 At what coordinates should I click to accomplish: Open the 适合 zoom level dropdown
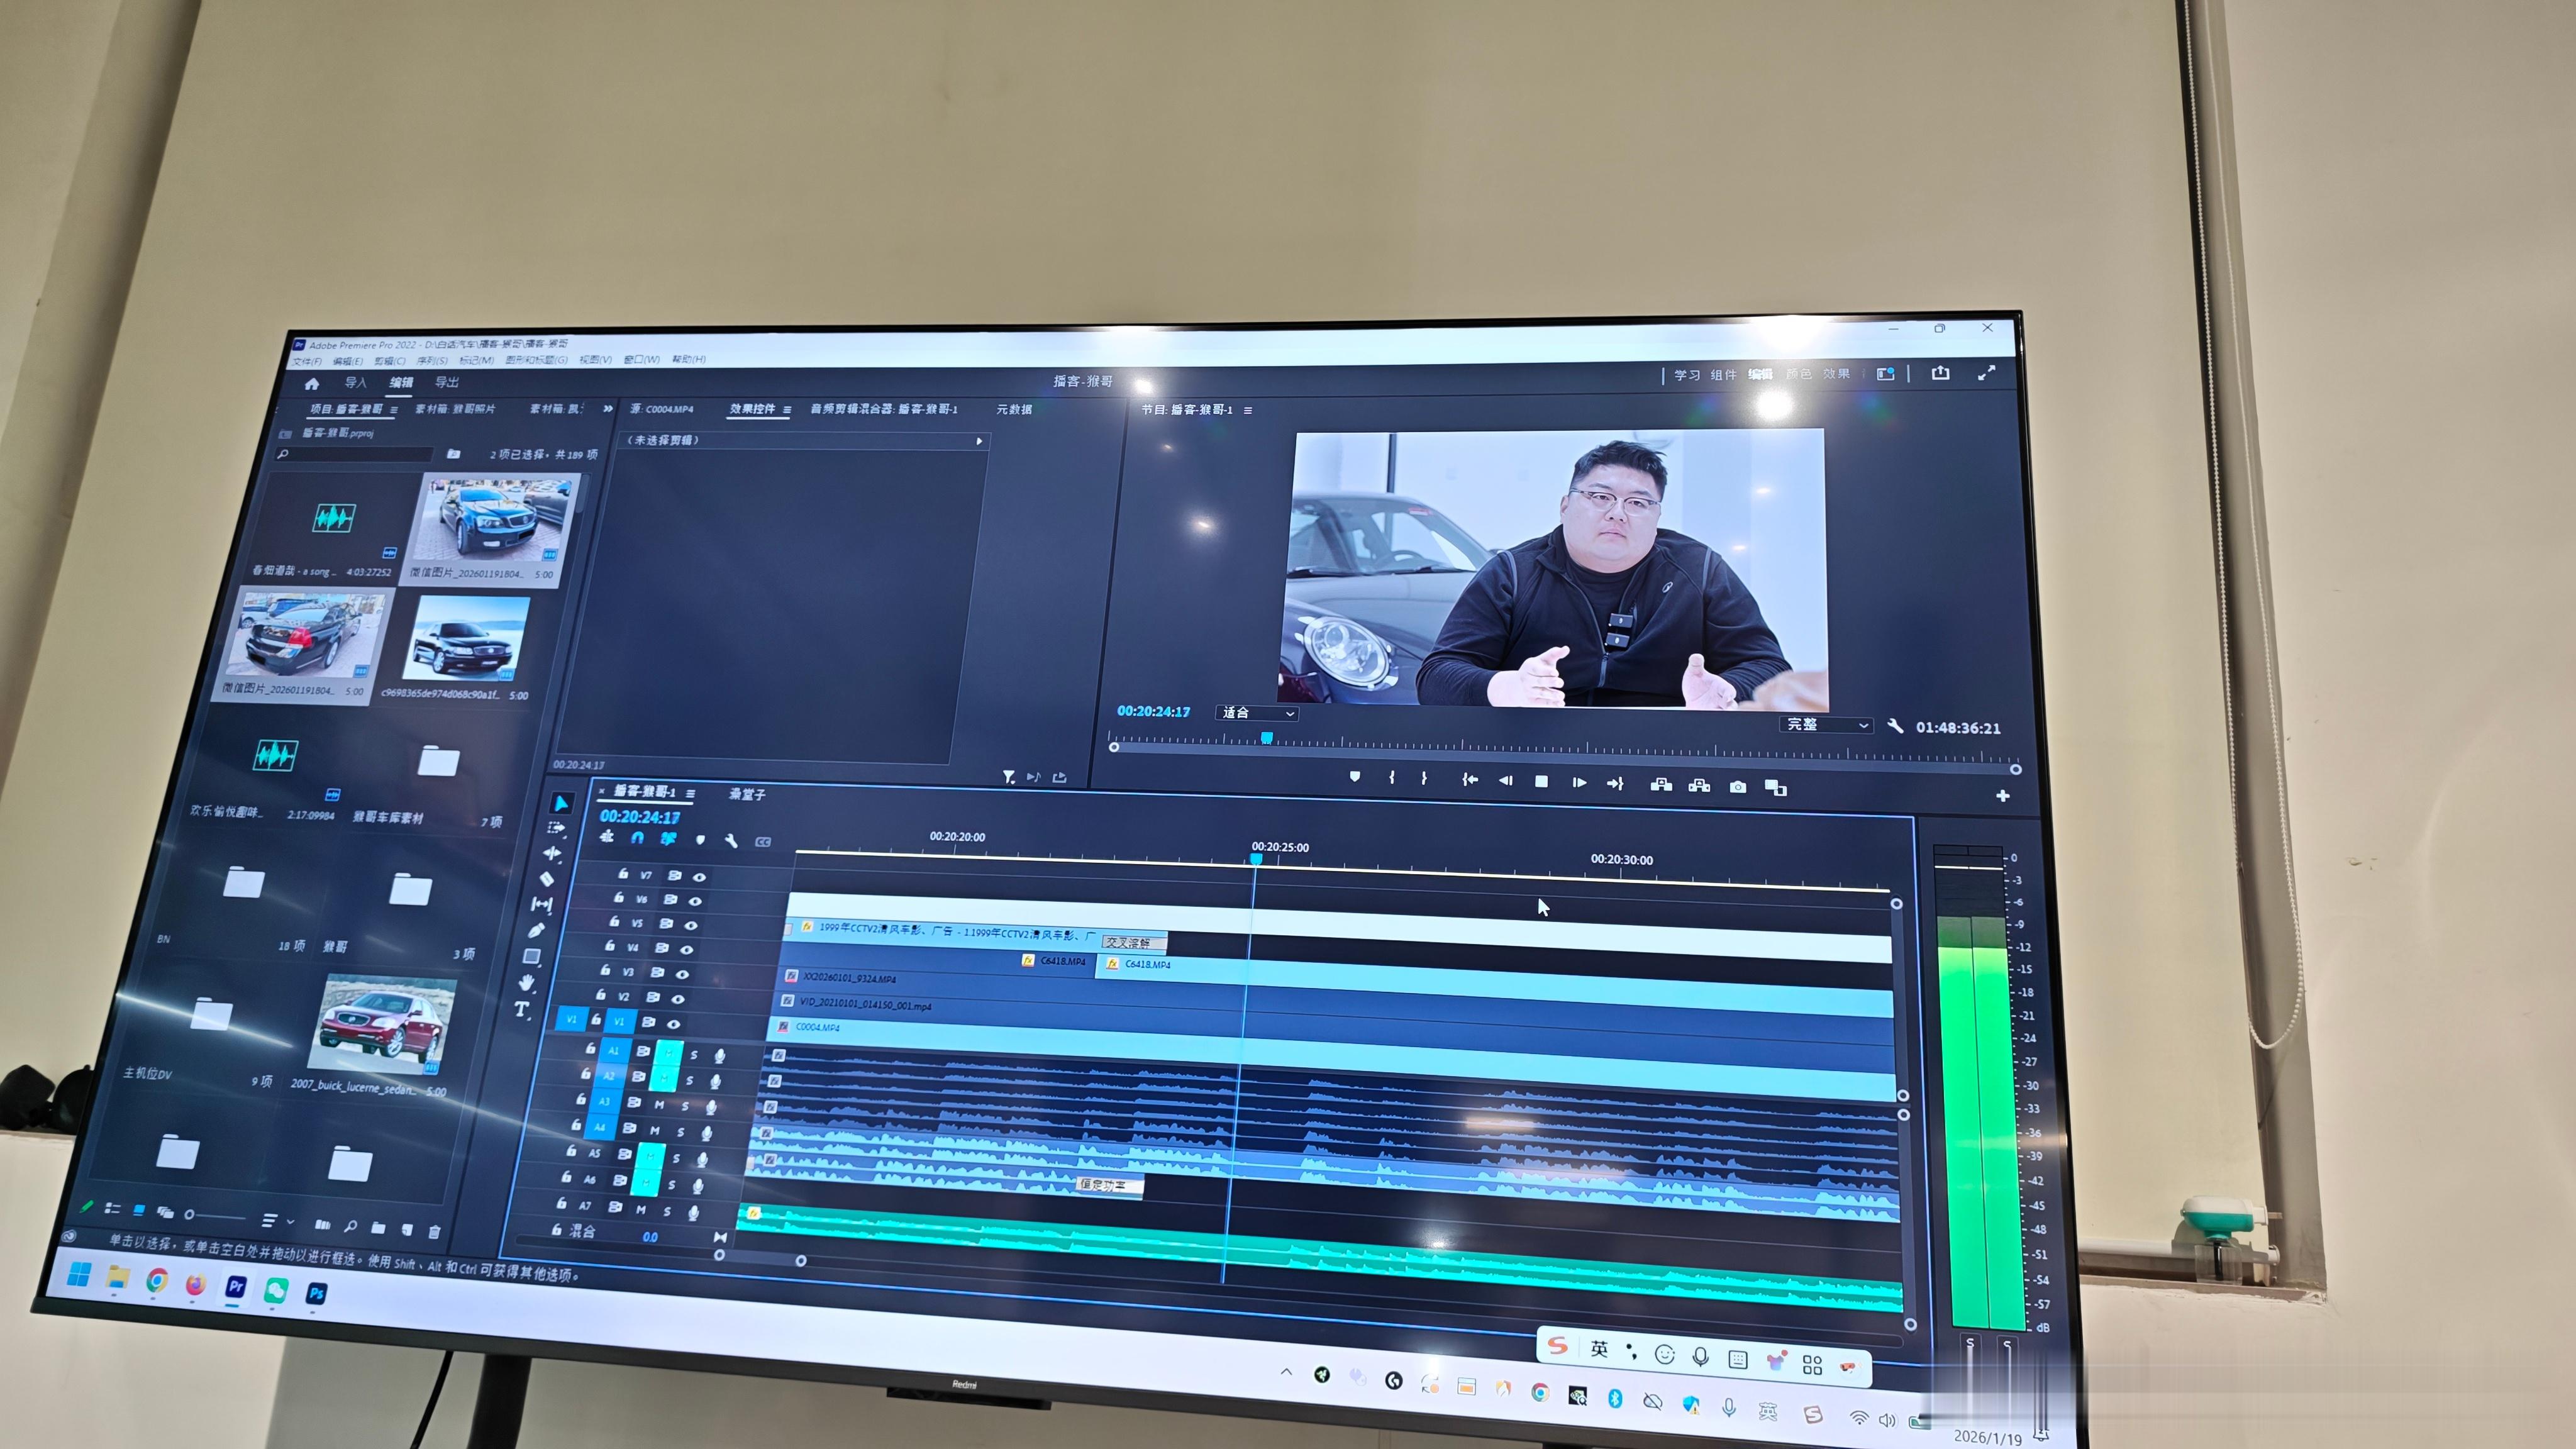[1258, 713]
